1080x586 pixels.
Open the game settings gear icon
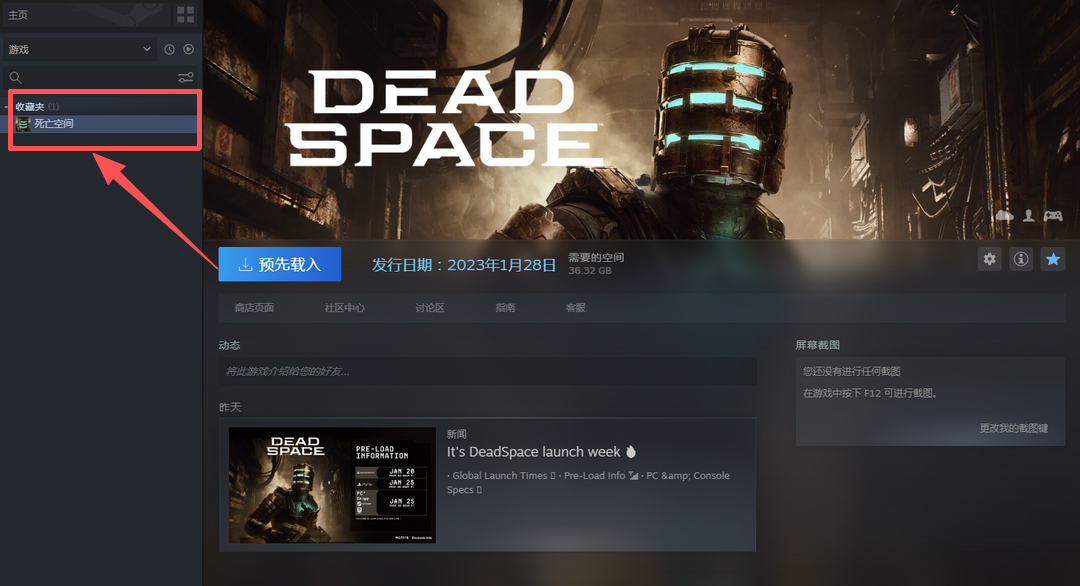point(989,259)
